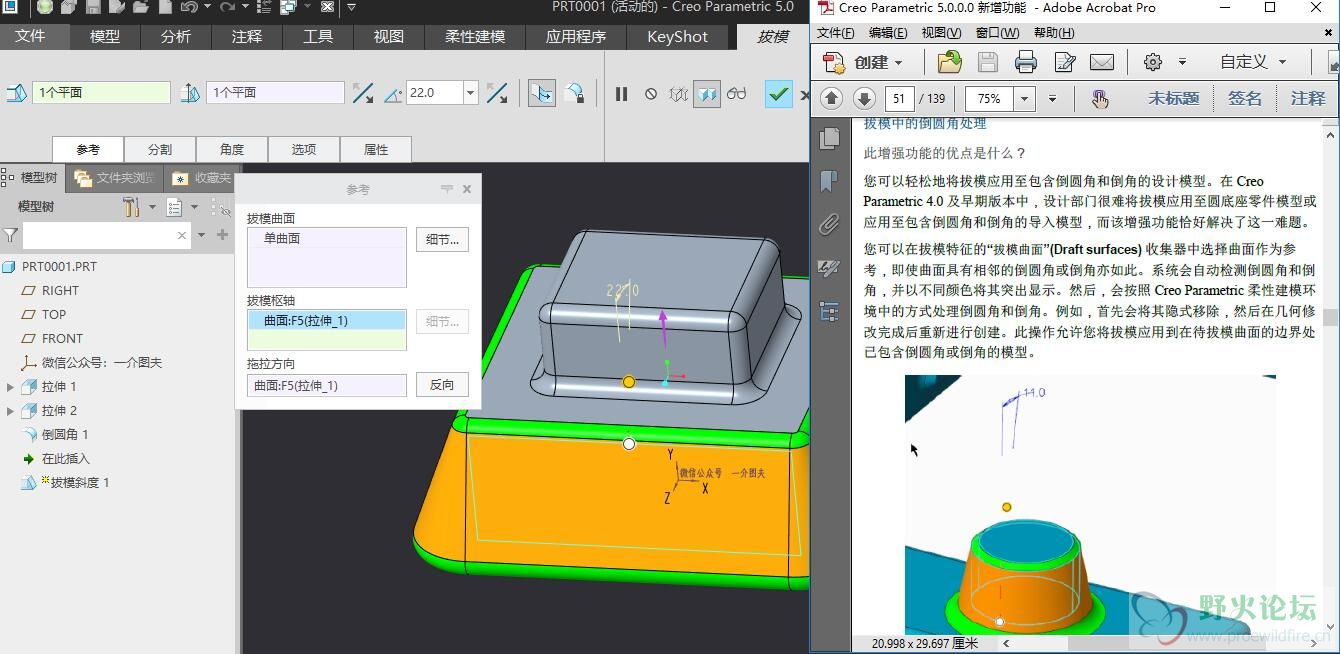Open the 角度 dashboard tab
The image size is (1340, 654).
click(232, 149)
